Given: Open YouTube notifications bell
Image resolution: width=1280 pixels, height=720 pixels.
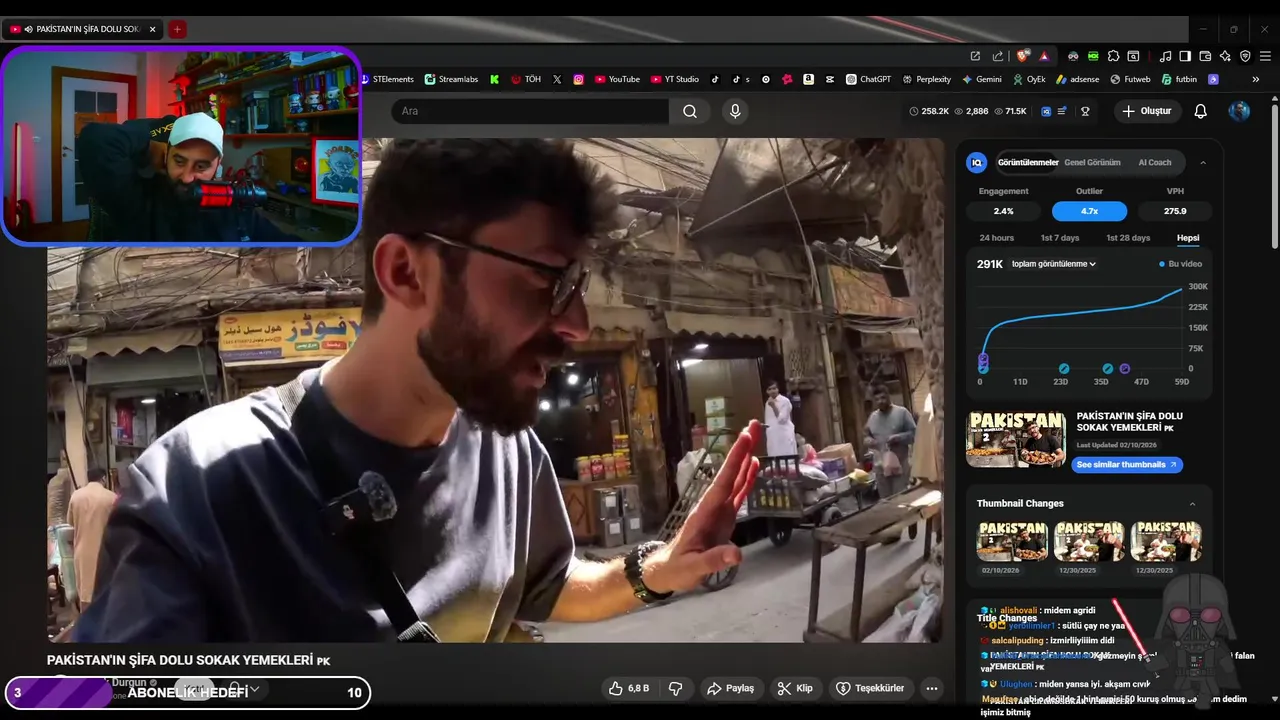Looking at the screenshot, I should coord(1201,111).
